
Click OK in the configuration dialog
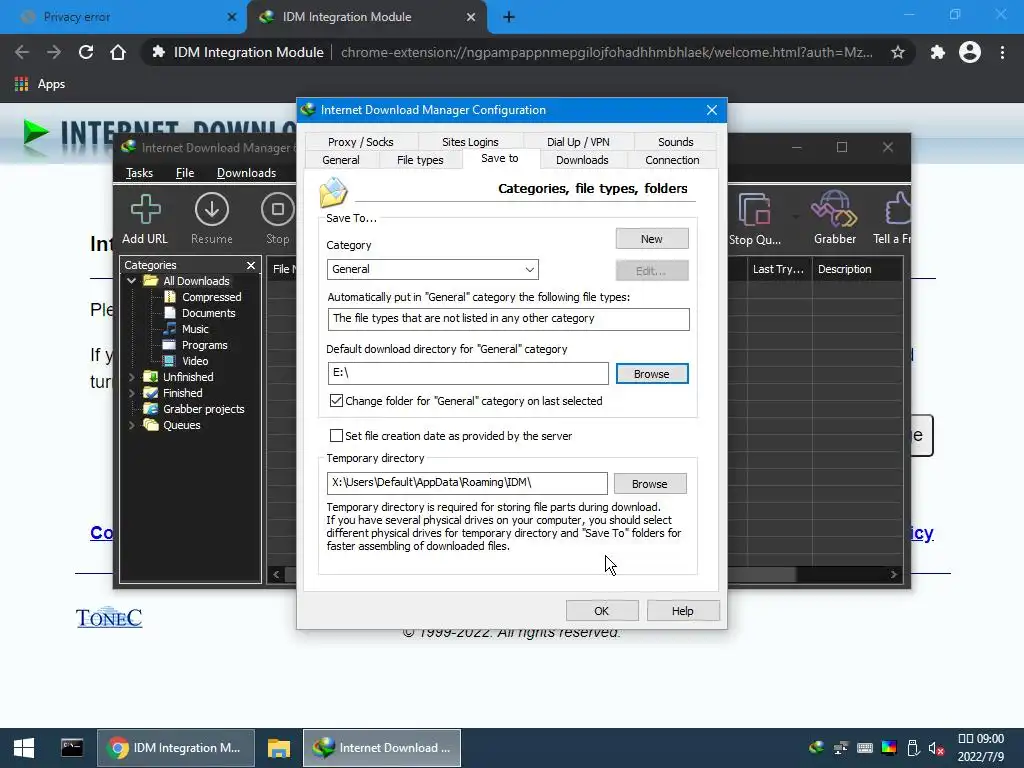click(601, 611)
